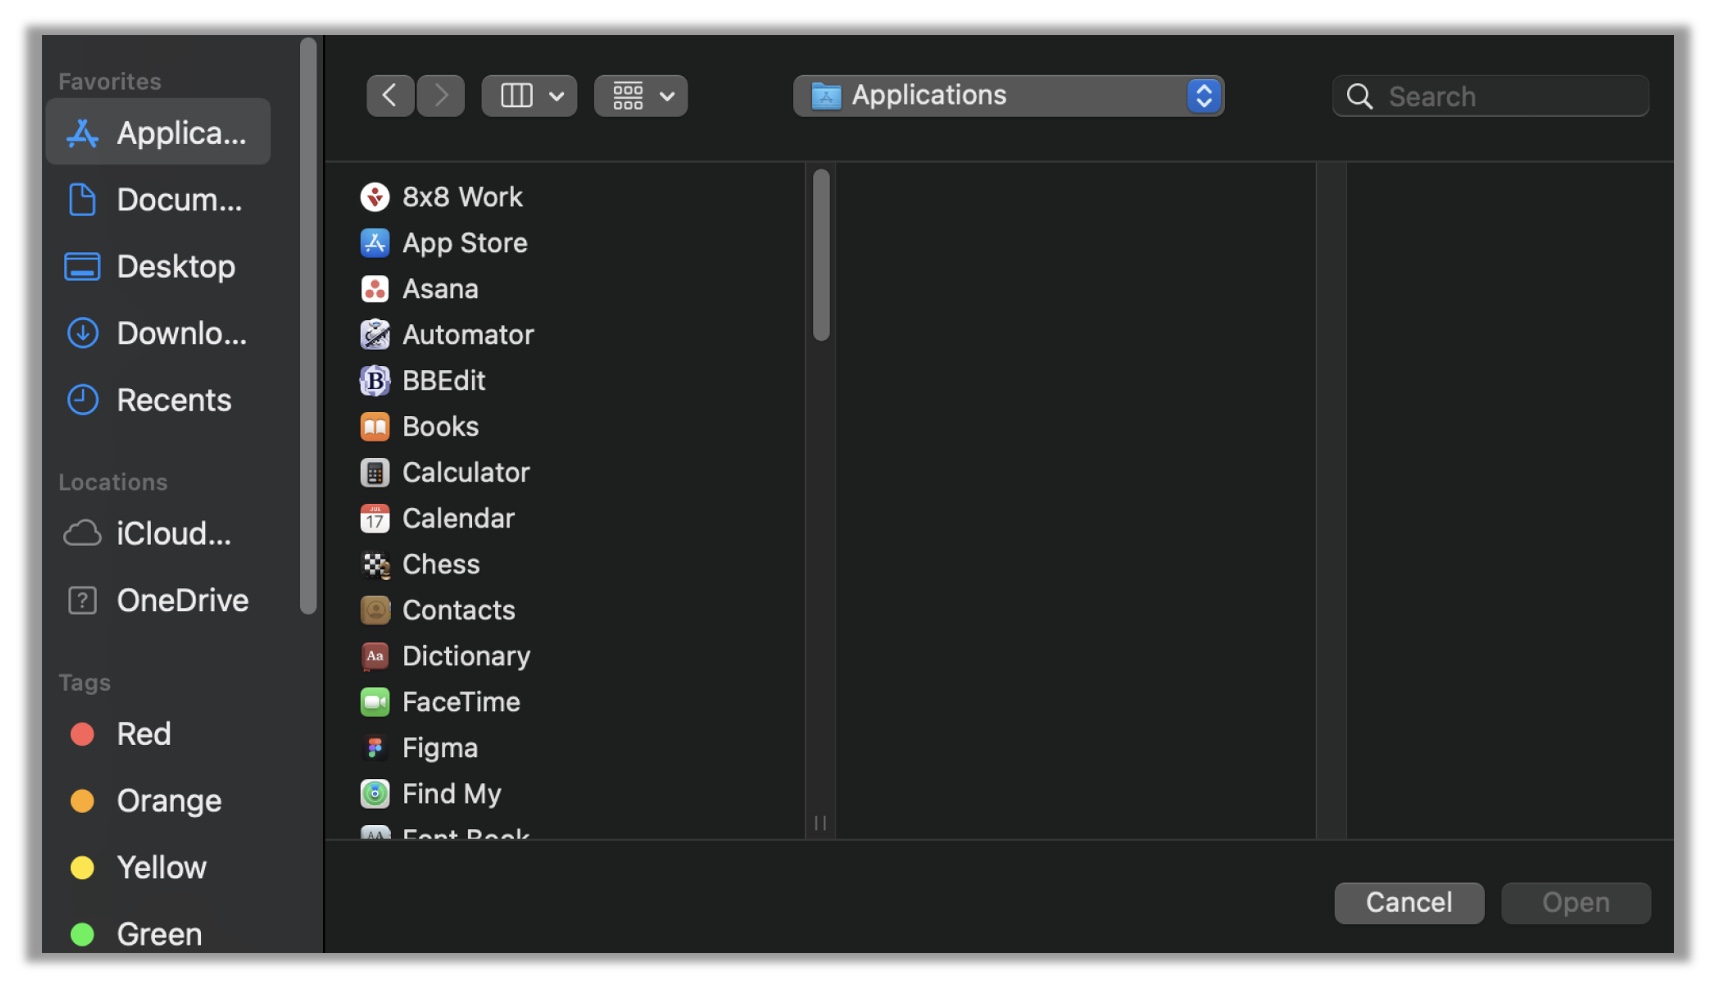Viewport: 1722px width, 992px height.
Task: Select "App Store" file name
Action: [465, 243]
